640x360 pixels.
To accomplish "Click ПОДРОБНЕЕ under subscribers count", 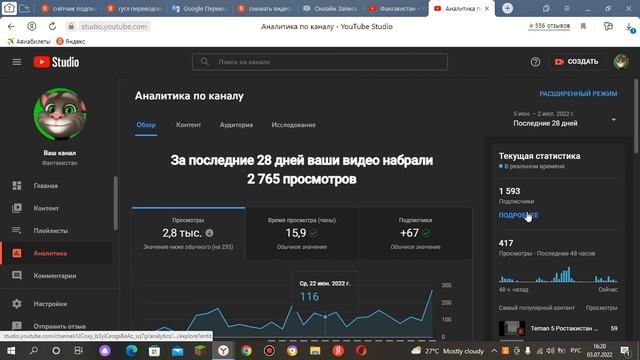I will click(x=518, y=215).
